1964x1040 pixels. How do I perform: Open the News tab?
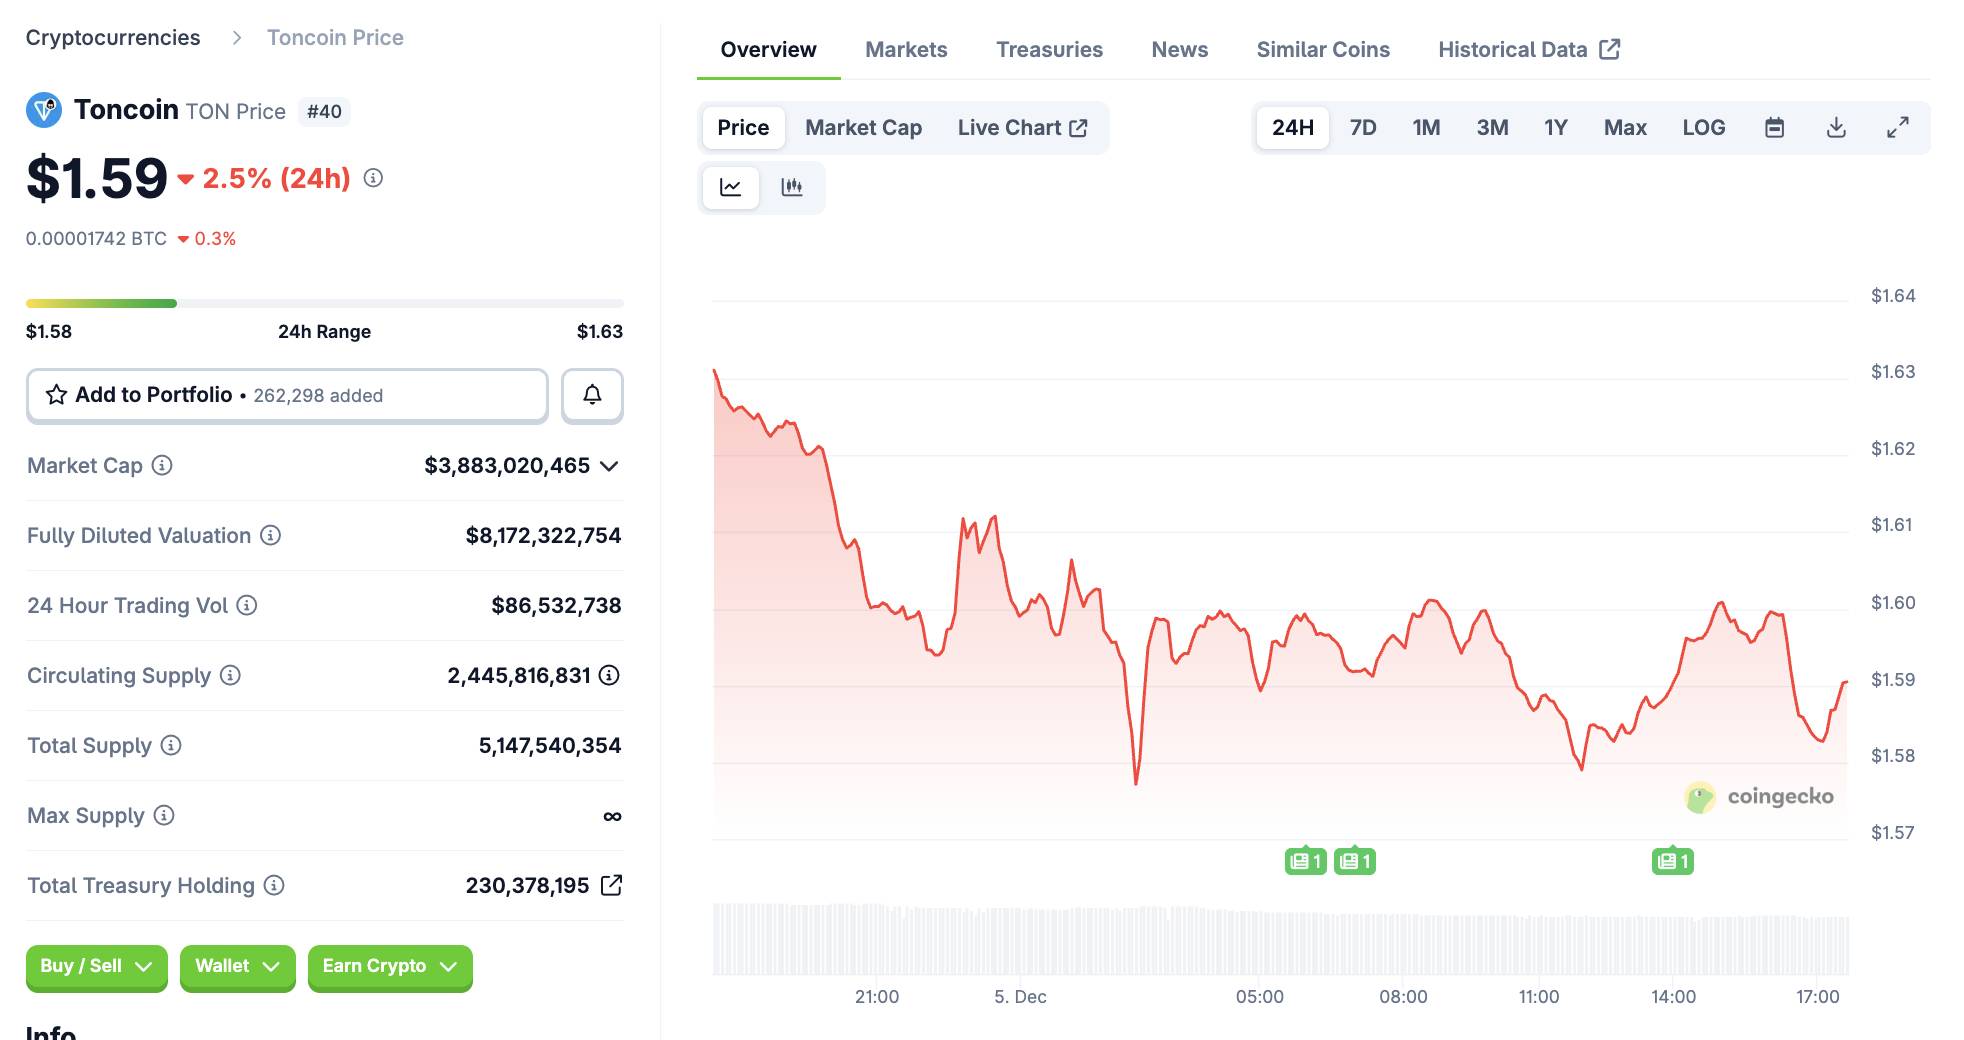point(1179,49)
